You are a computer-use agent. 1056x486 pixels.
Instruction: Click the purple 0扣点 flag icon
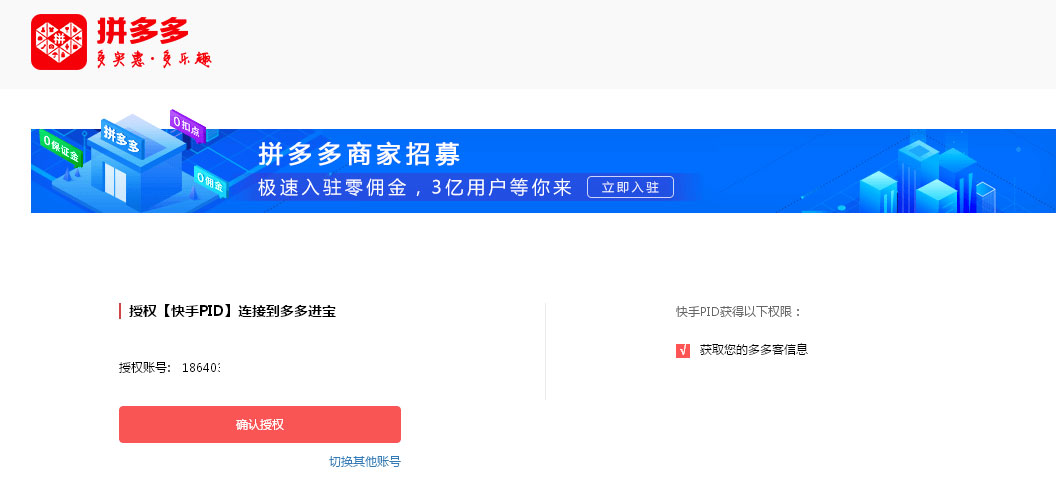point(187,124)
